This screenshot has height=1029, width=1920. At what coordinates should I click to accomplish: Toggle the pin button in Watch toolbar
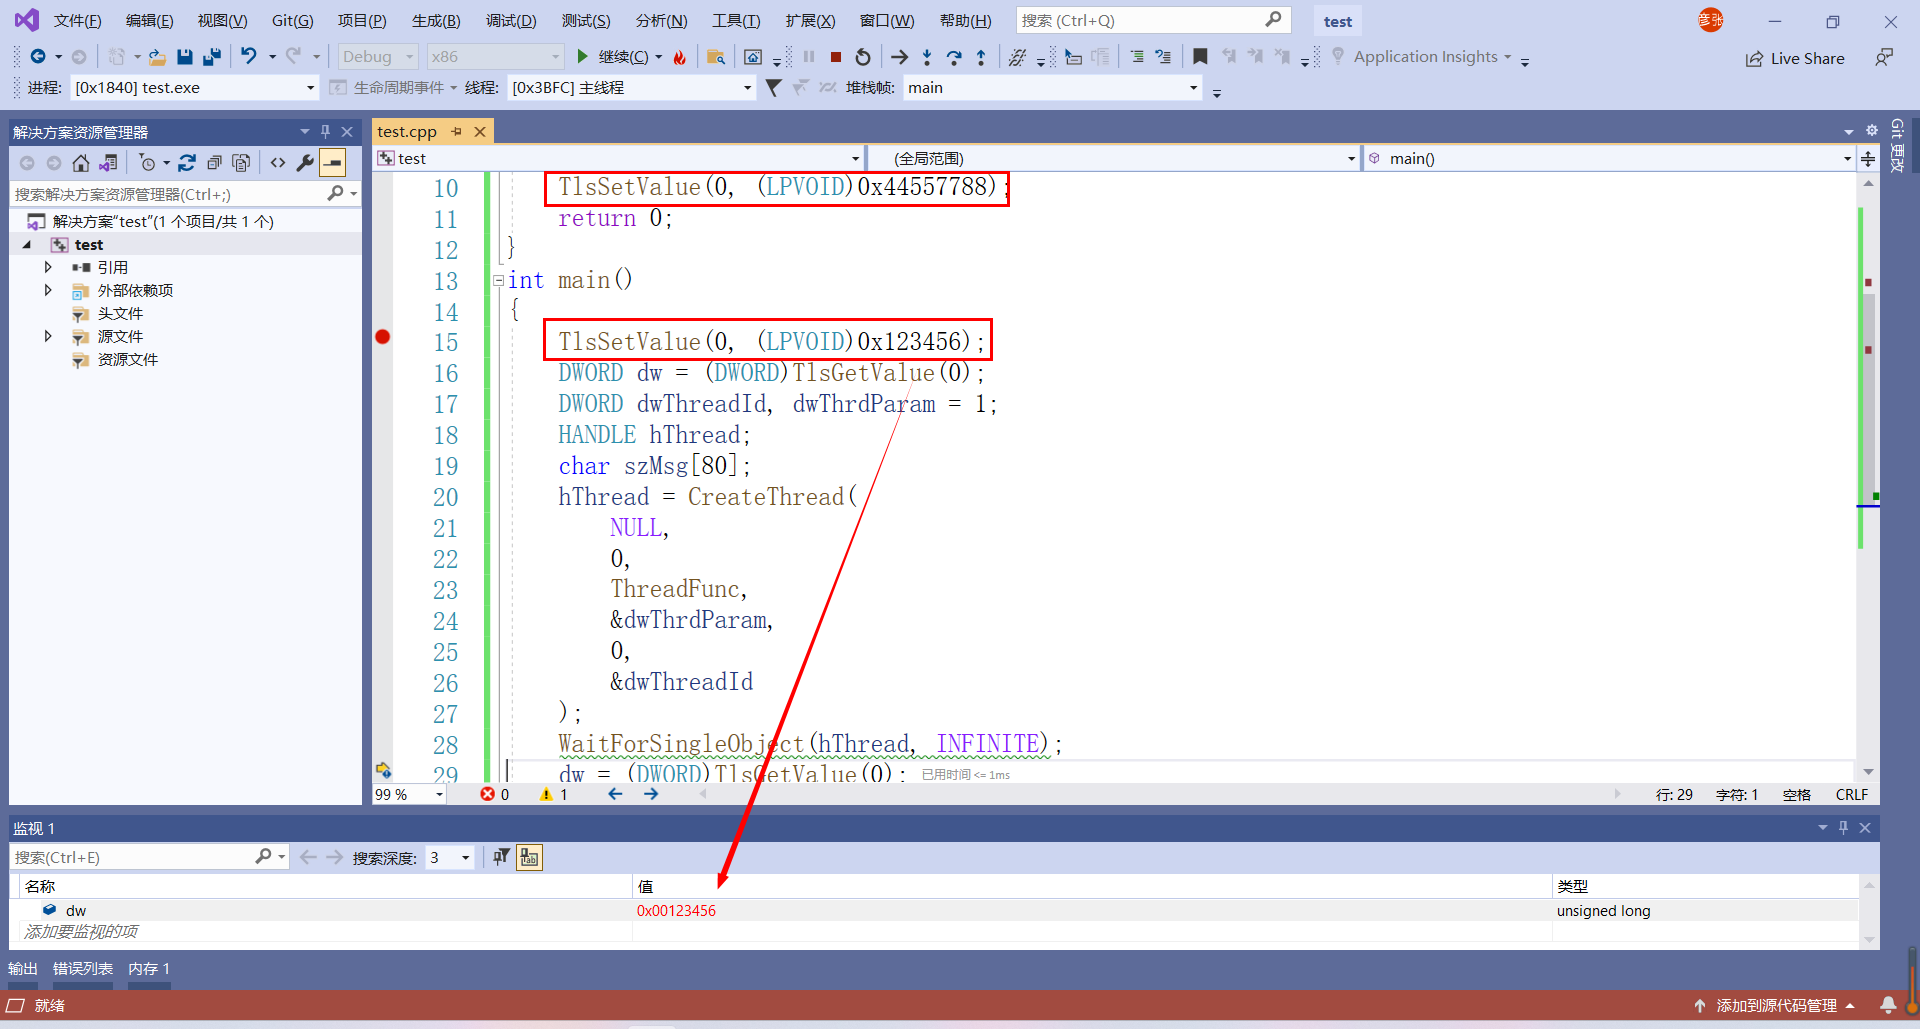[501, 857]
